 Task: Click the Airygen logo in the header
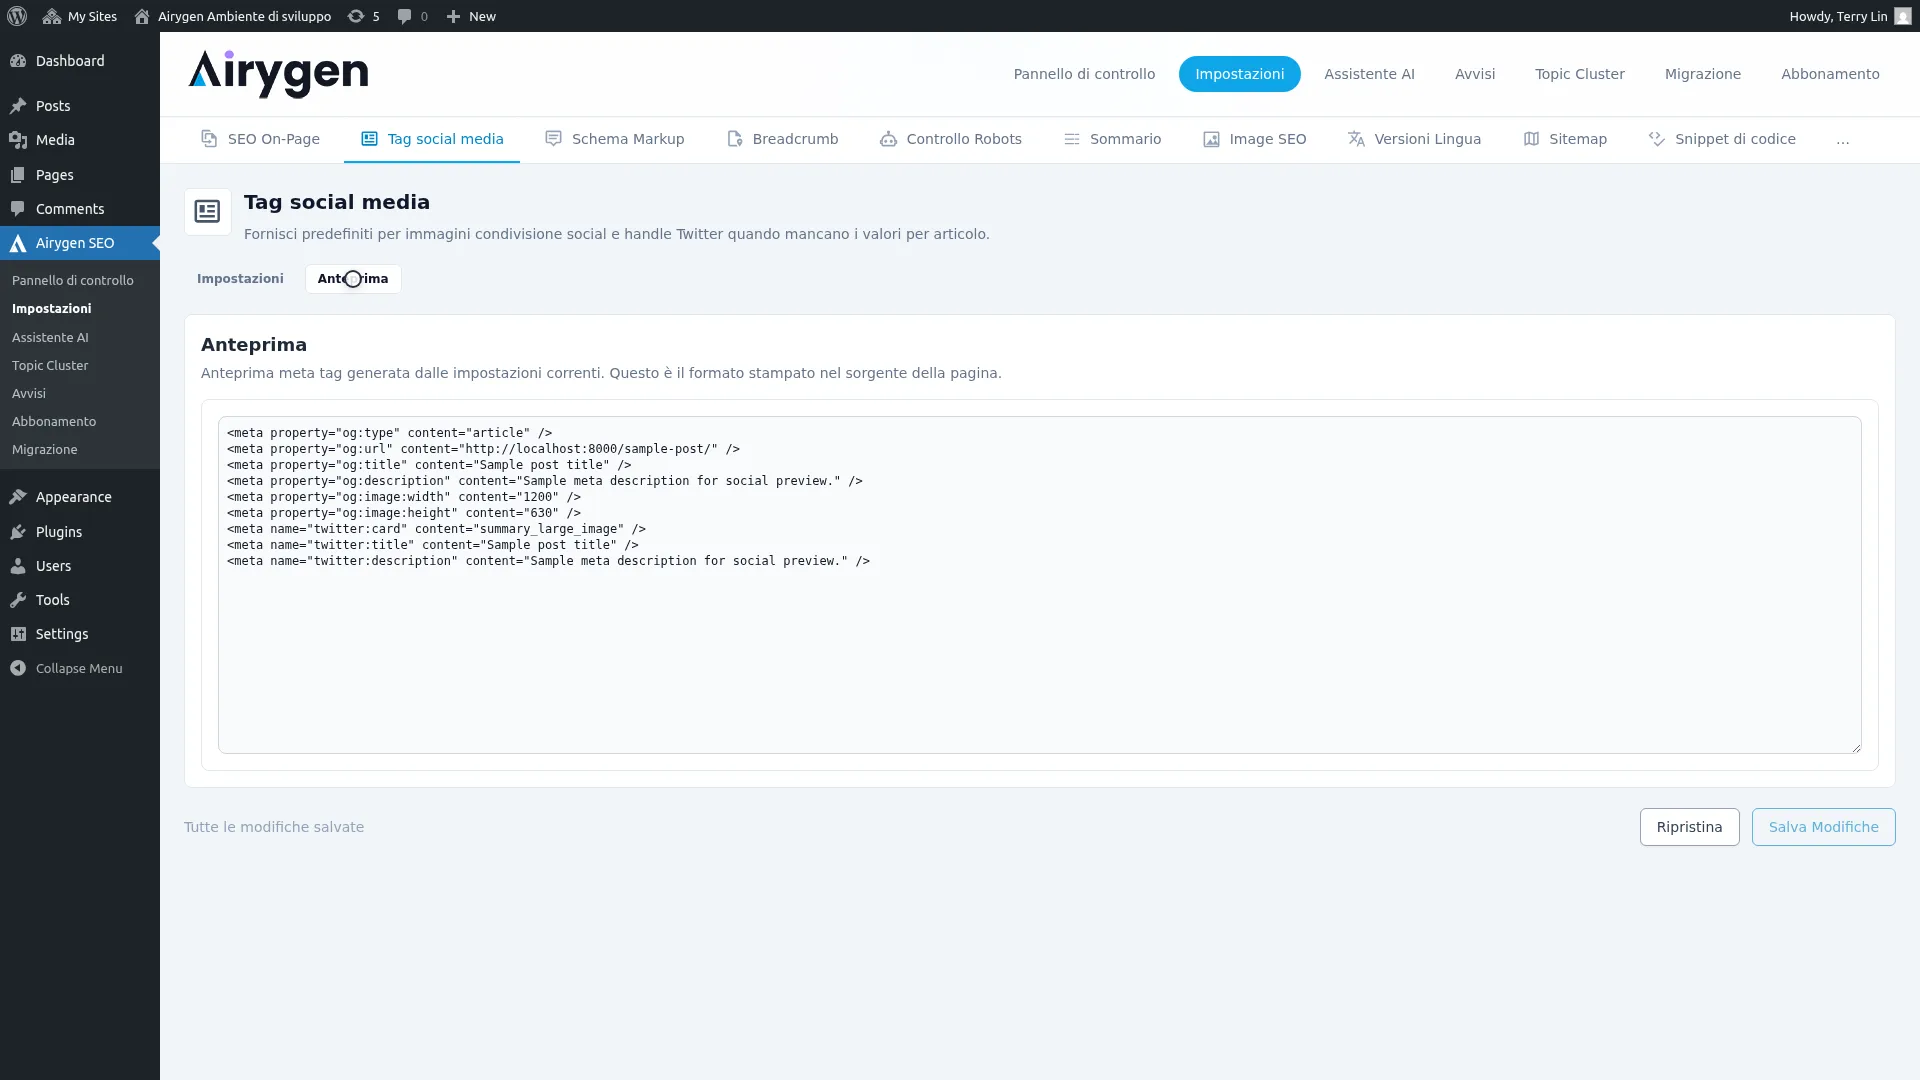(278, 74)
